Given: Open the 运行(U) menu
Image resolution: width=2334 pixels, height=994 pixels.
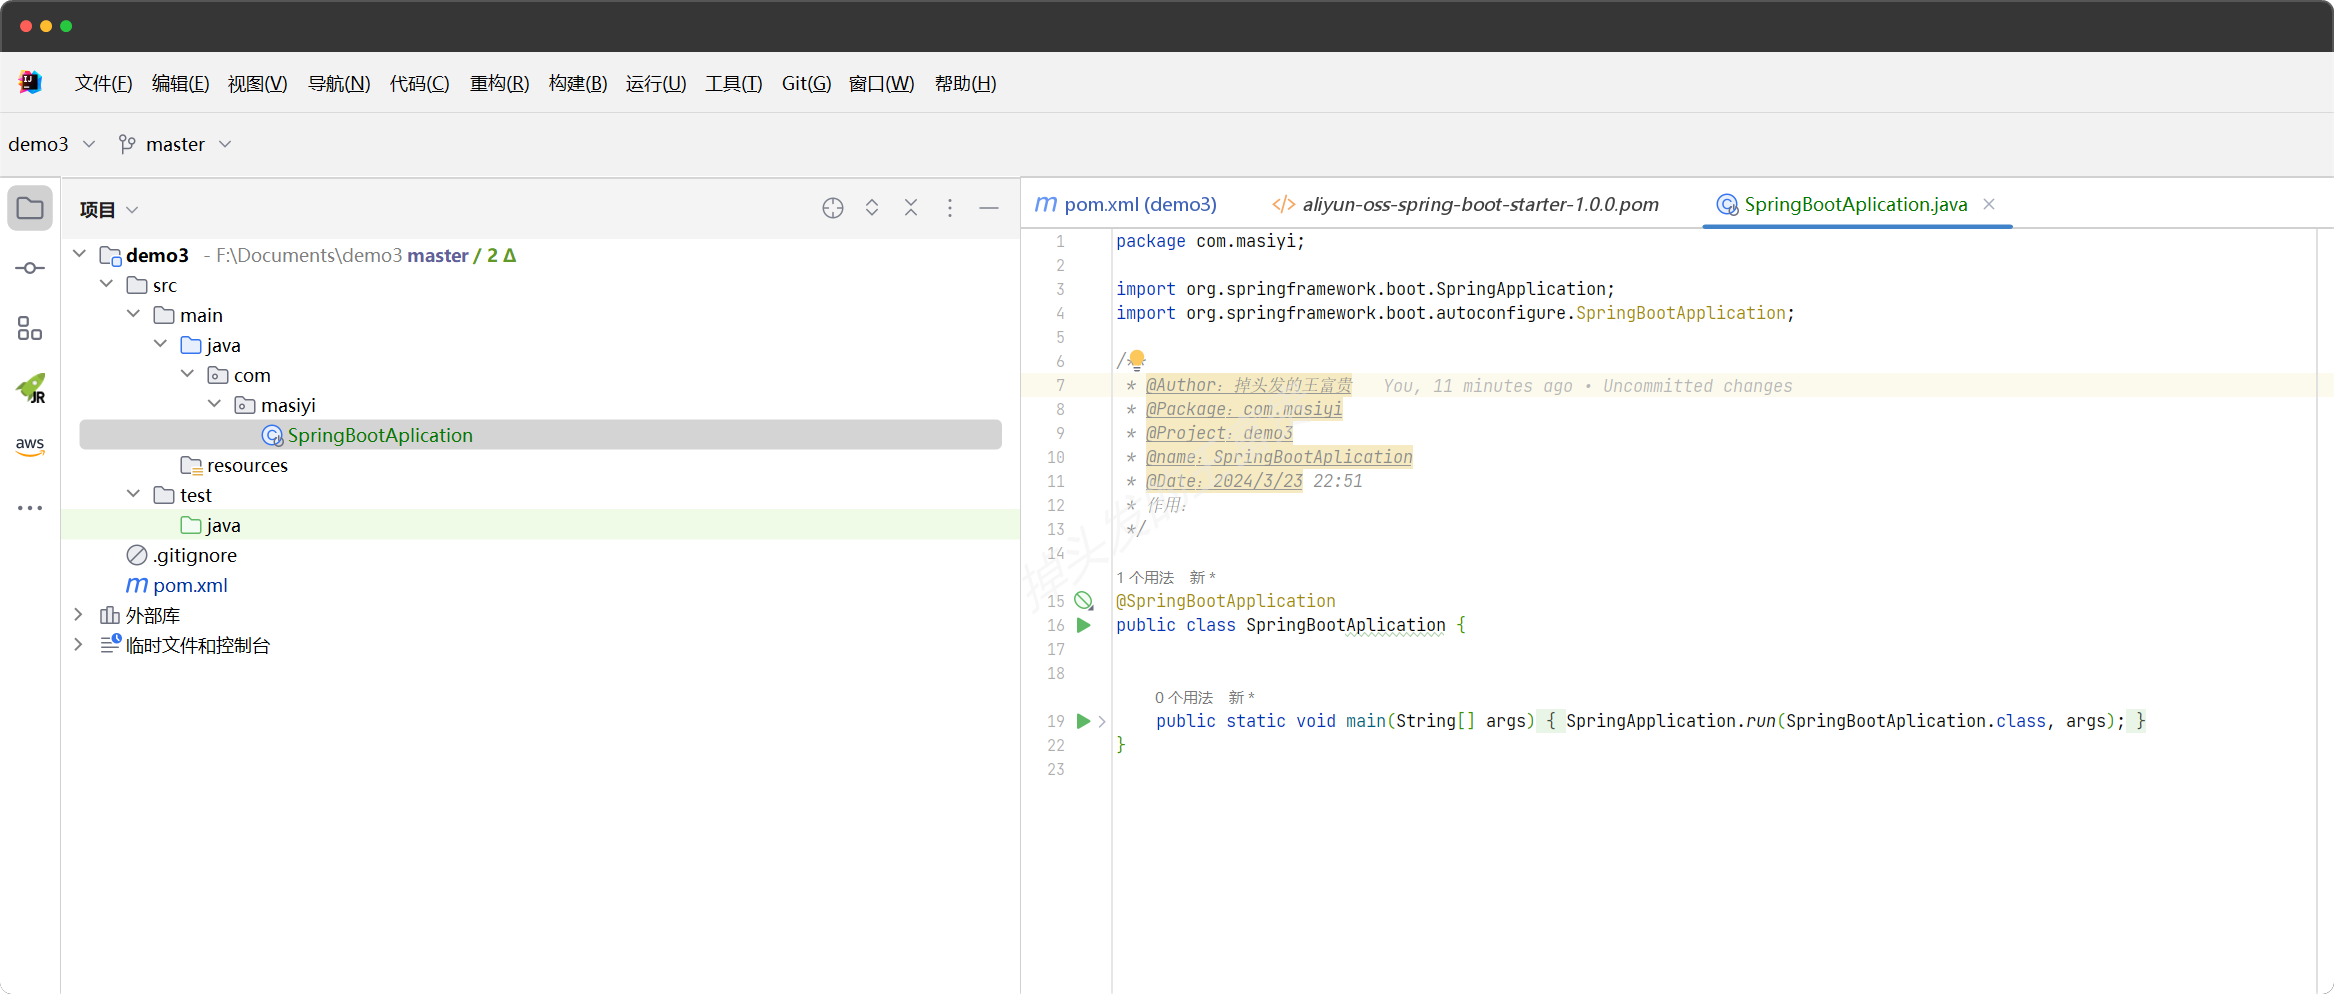Looking at the screenshot, I should coord(656,83).
